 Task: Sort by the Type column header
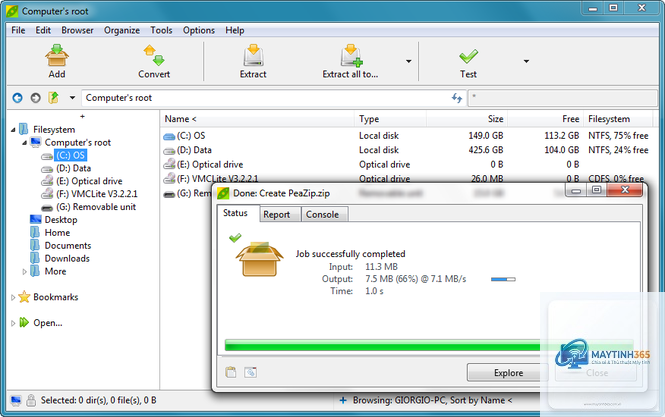[x=390, y=119]
